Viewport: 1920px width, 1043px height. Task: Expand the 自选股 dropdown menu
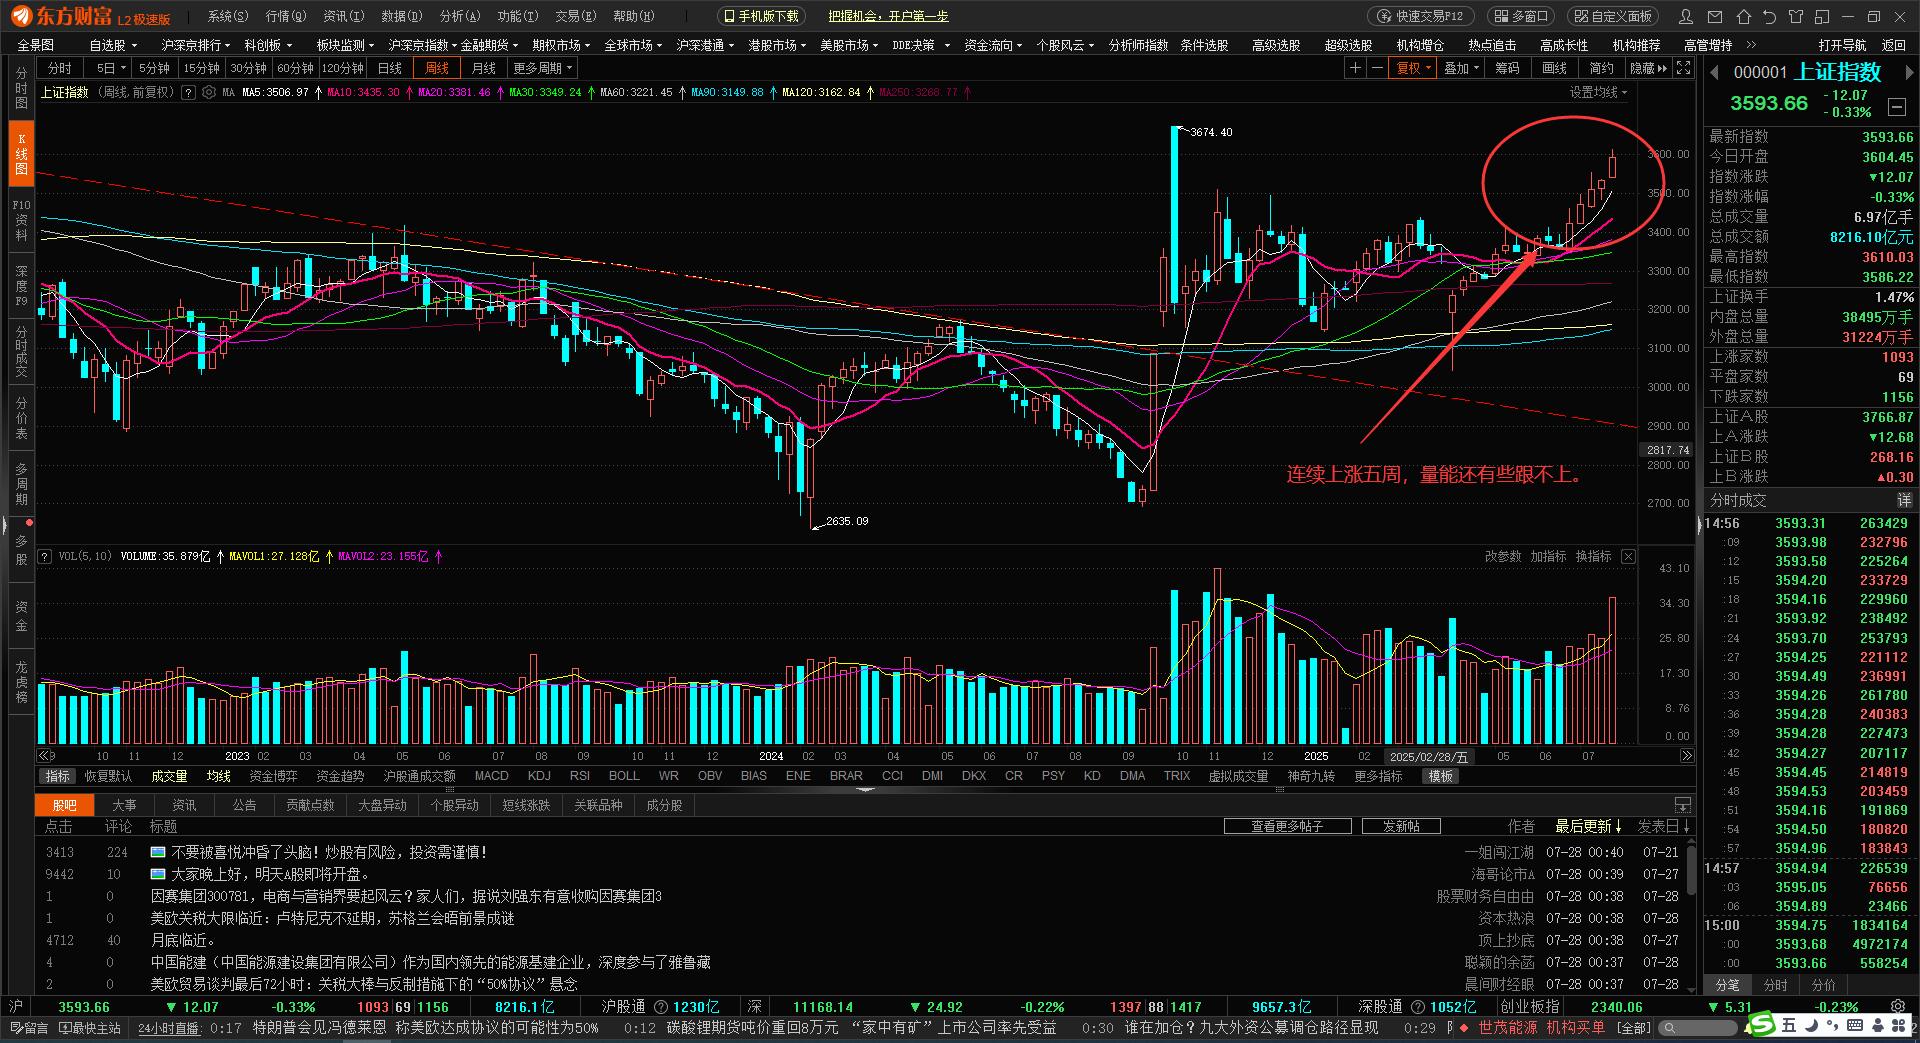(x=112, y=45)
